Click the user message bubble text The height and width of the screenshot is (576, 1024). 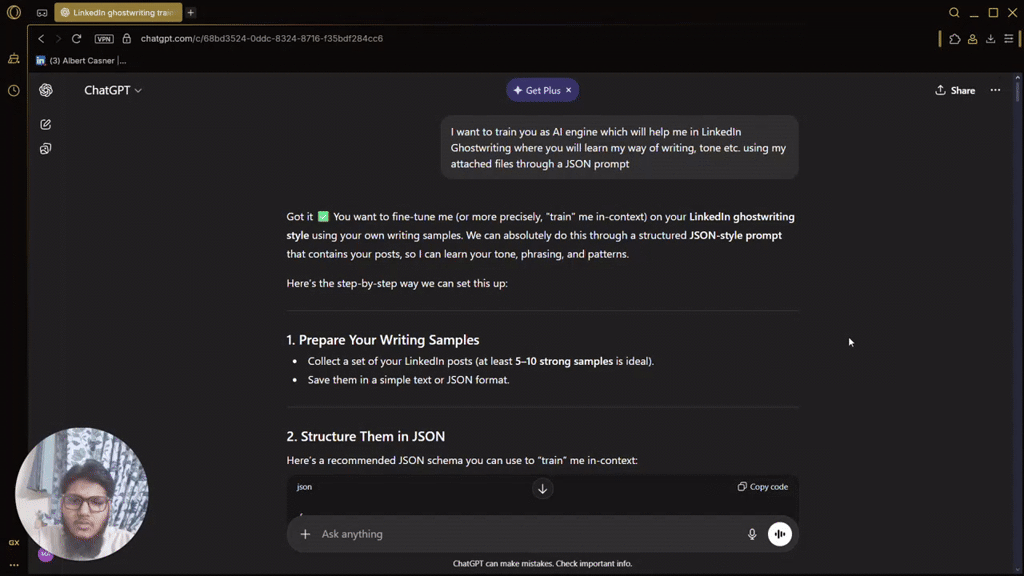[x=618, y=148]
